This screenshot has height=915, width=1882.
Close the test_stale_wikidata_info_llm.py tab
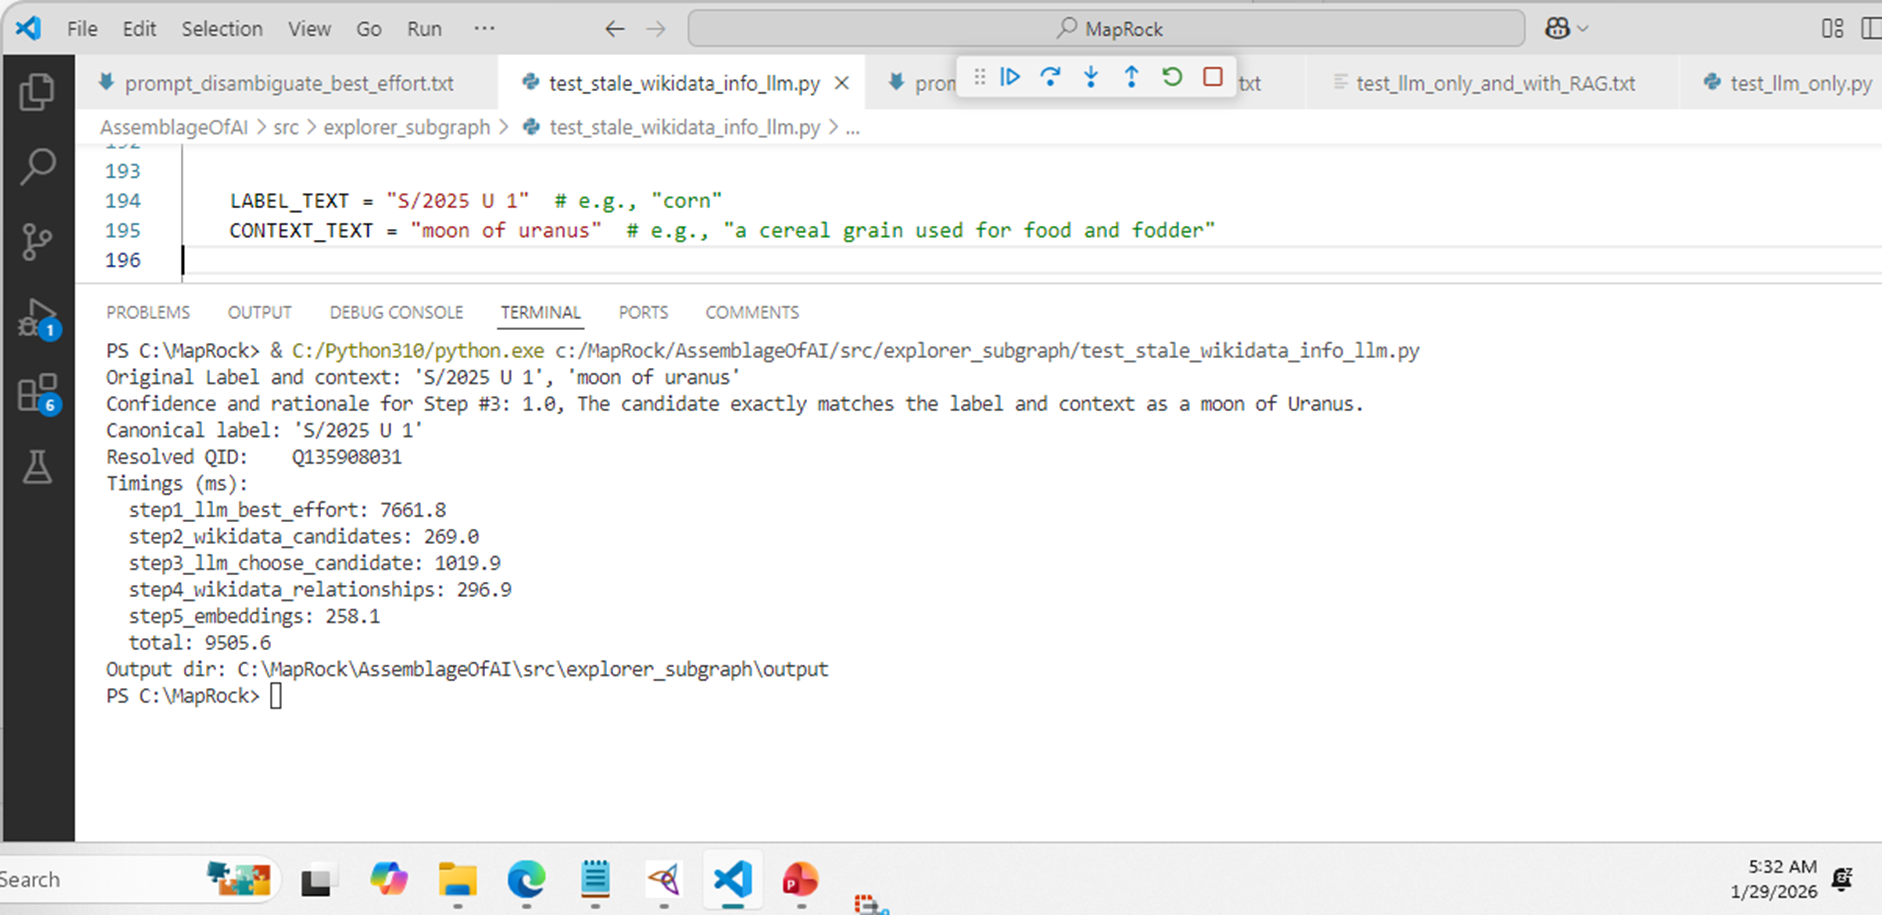[842, 83]
